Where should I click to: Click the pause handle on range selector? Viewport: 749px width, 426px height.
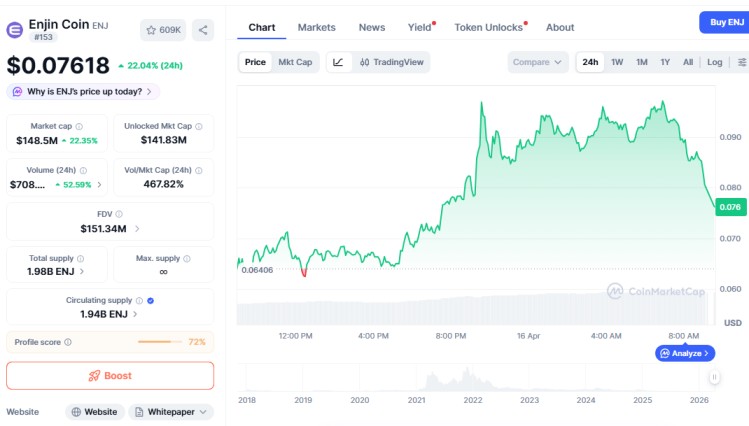714,377
